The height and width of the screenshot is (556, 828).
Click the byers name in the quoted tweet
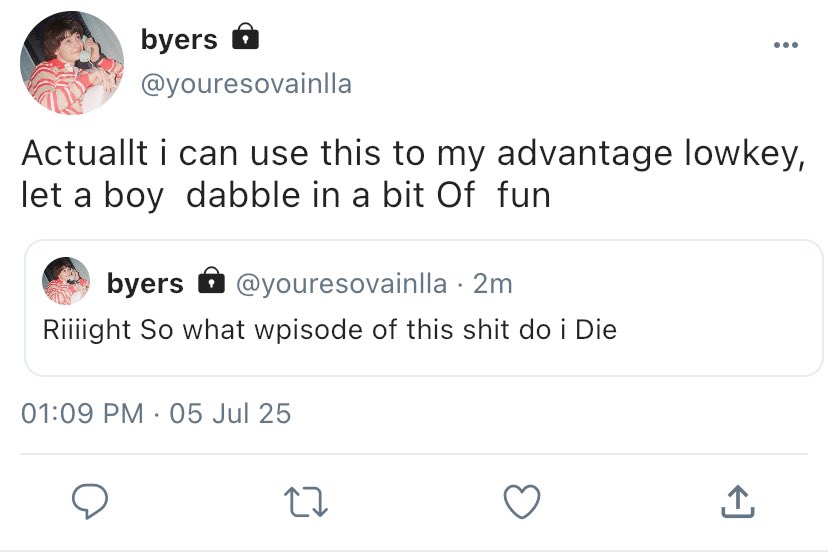(145, 284)
